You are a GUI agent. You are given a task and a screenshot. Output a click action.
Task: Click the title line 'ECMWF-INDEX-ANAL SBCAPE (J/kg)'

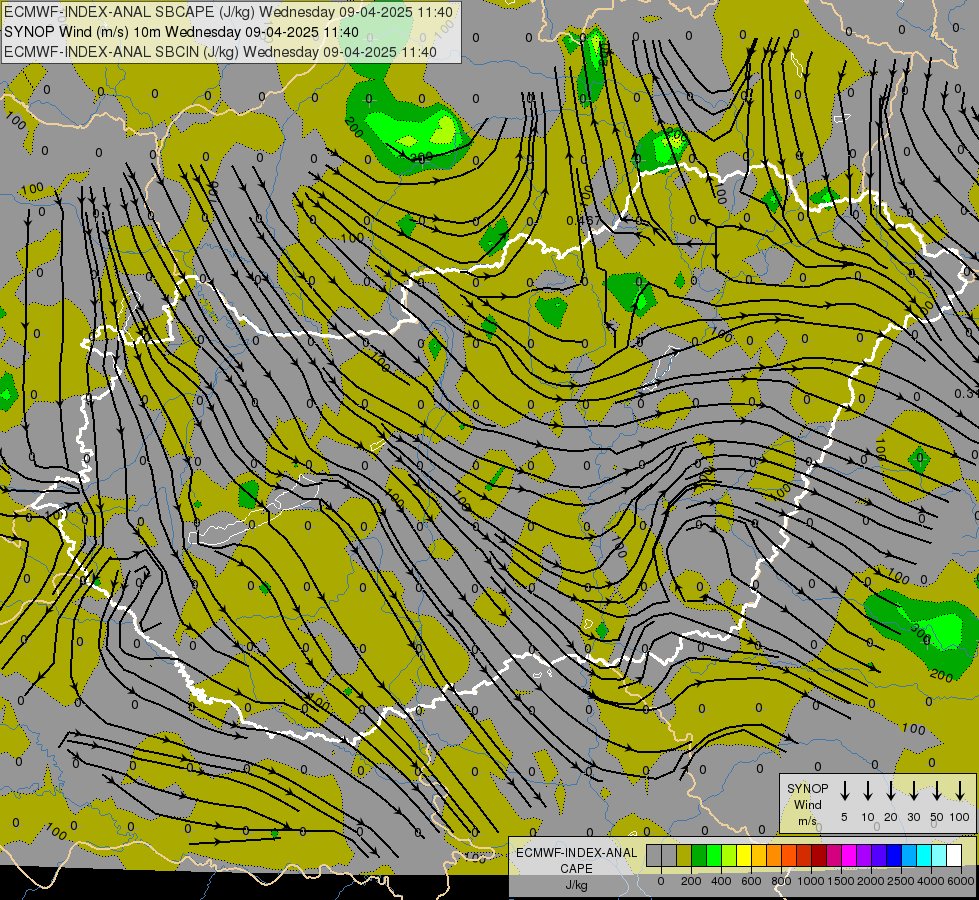pos(130,12)
